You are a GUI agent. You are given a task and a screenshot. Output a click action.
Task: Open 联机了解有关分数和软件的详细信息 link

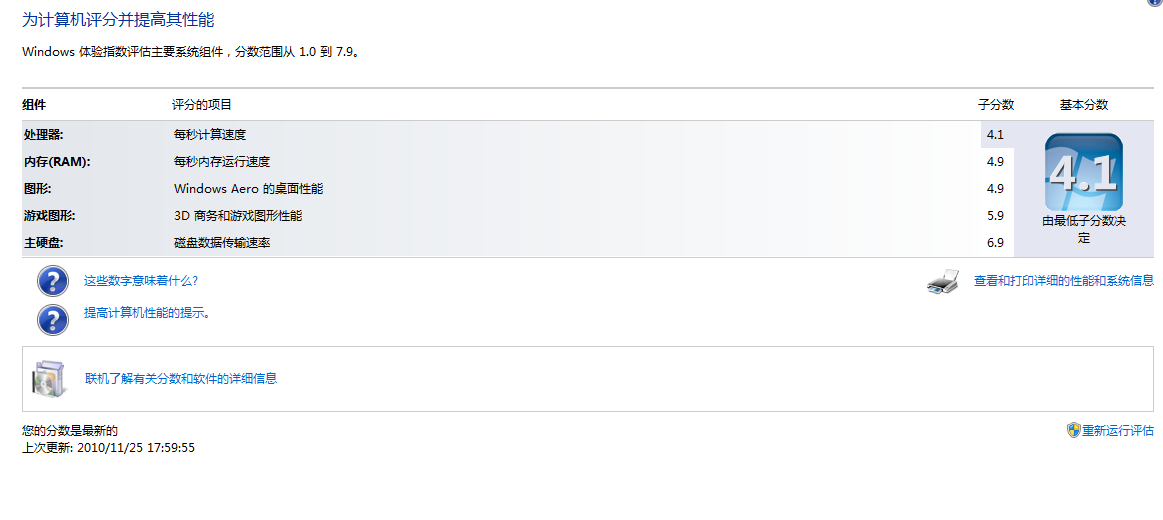point(181,378)
